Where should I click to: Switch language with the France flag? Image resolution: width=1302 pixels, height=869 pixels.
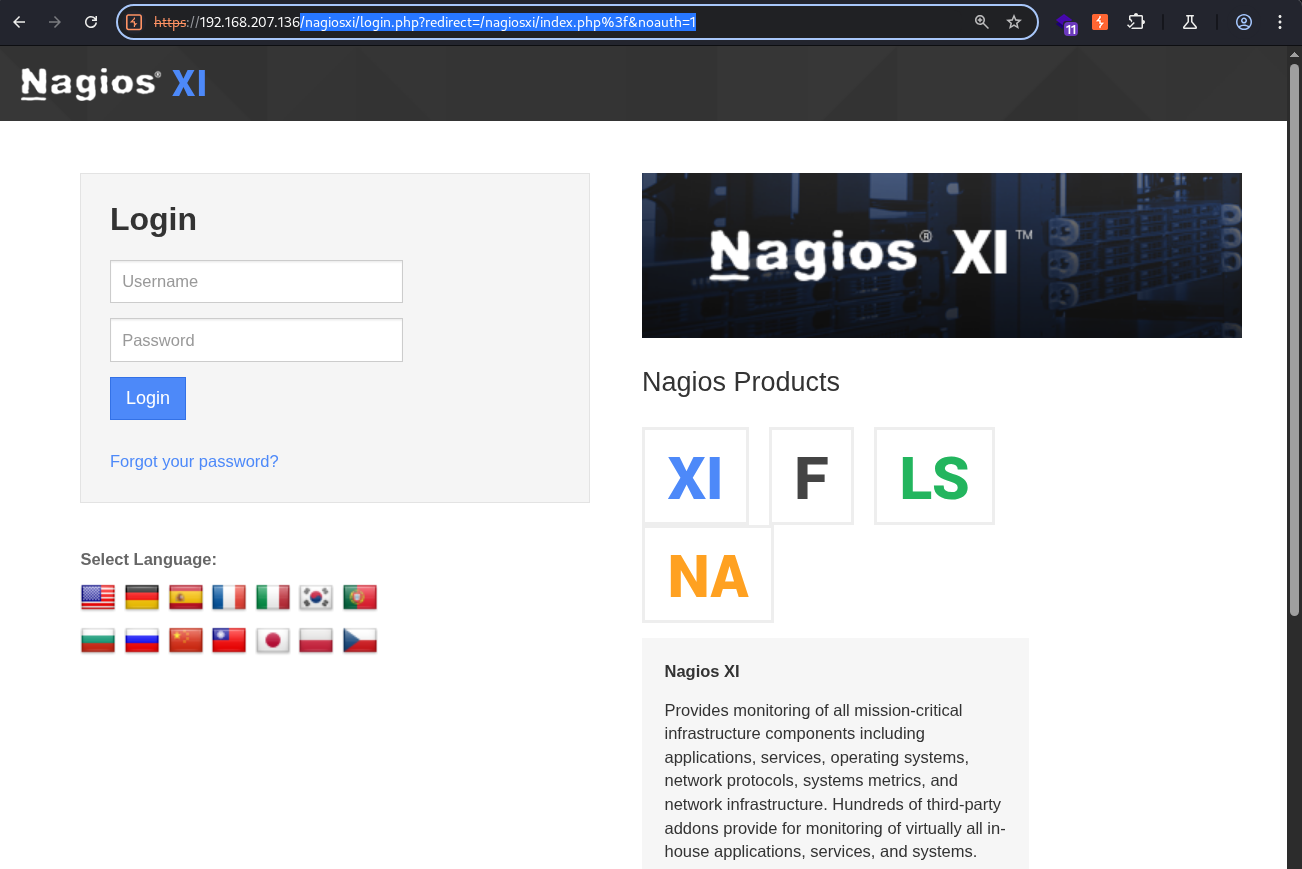point(229,597)
